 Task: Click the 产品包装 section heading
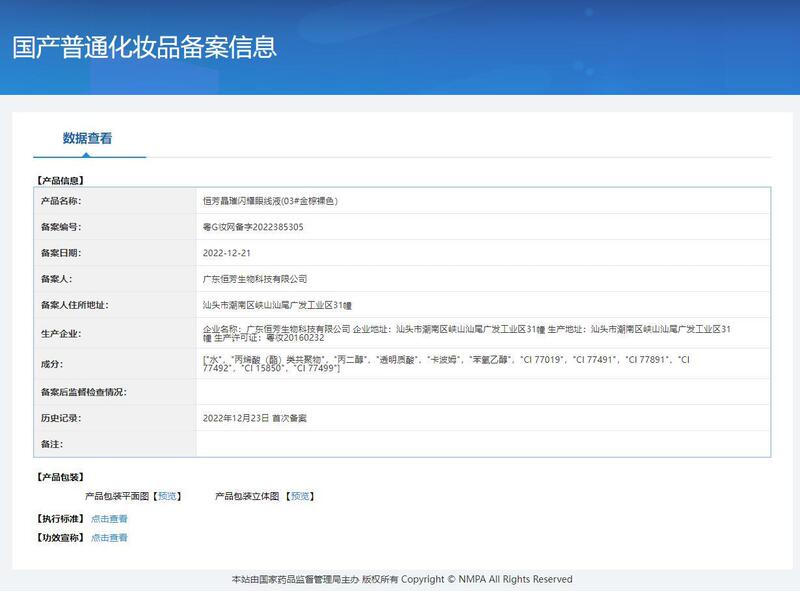(x=60, y=477)
